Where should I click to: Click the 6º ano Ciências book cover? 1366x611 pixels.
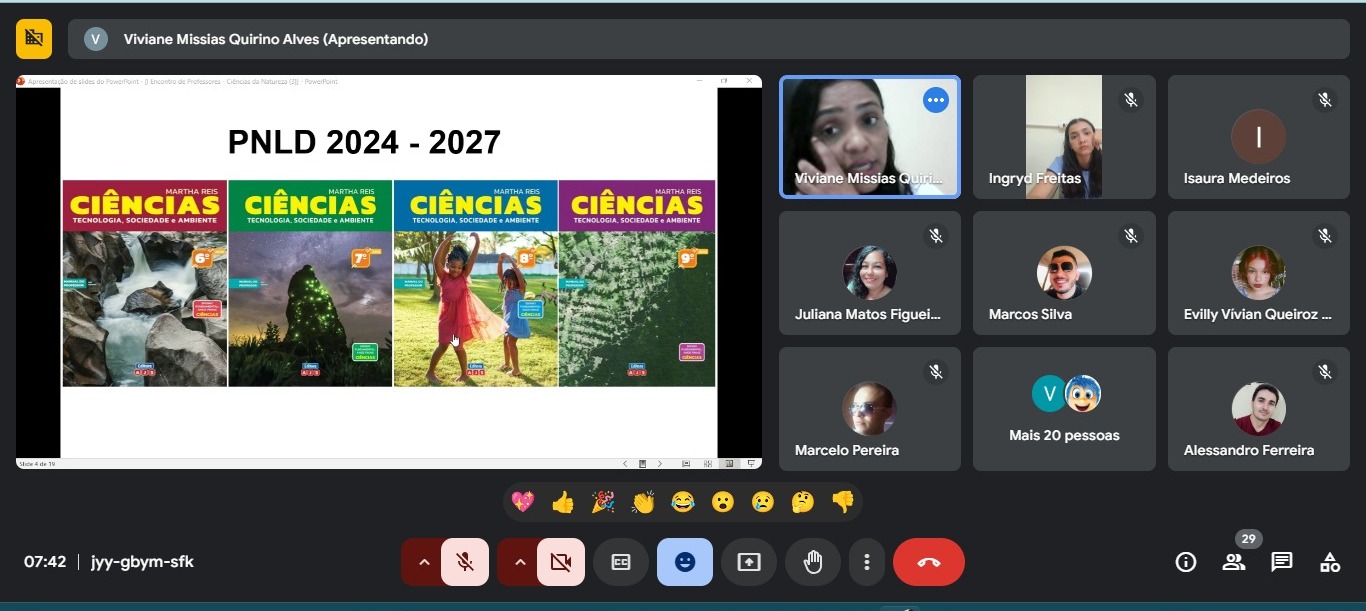tap(145, 283)
